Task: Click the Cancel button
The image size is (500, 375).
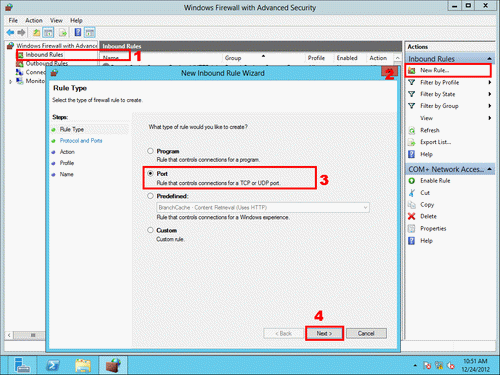Action: tap(366, 333)
